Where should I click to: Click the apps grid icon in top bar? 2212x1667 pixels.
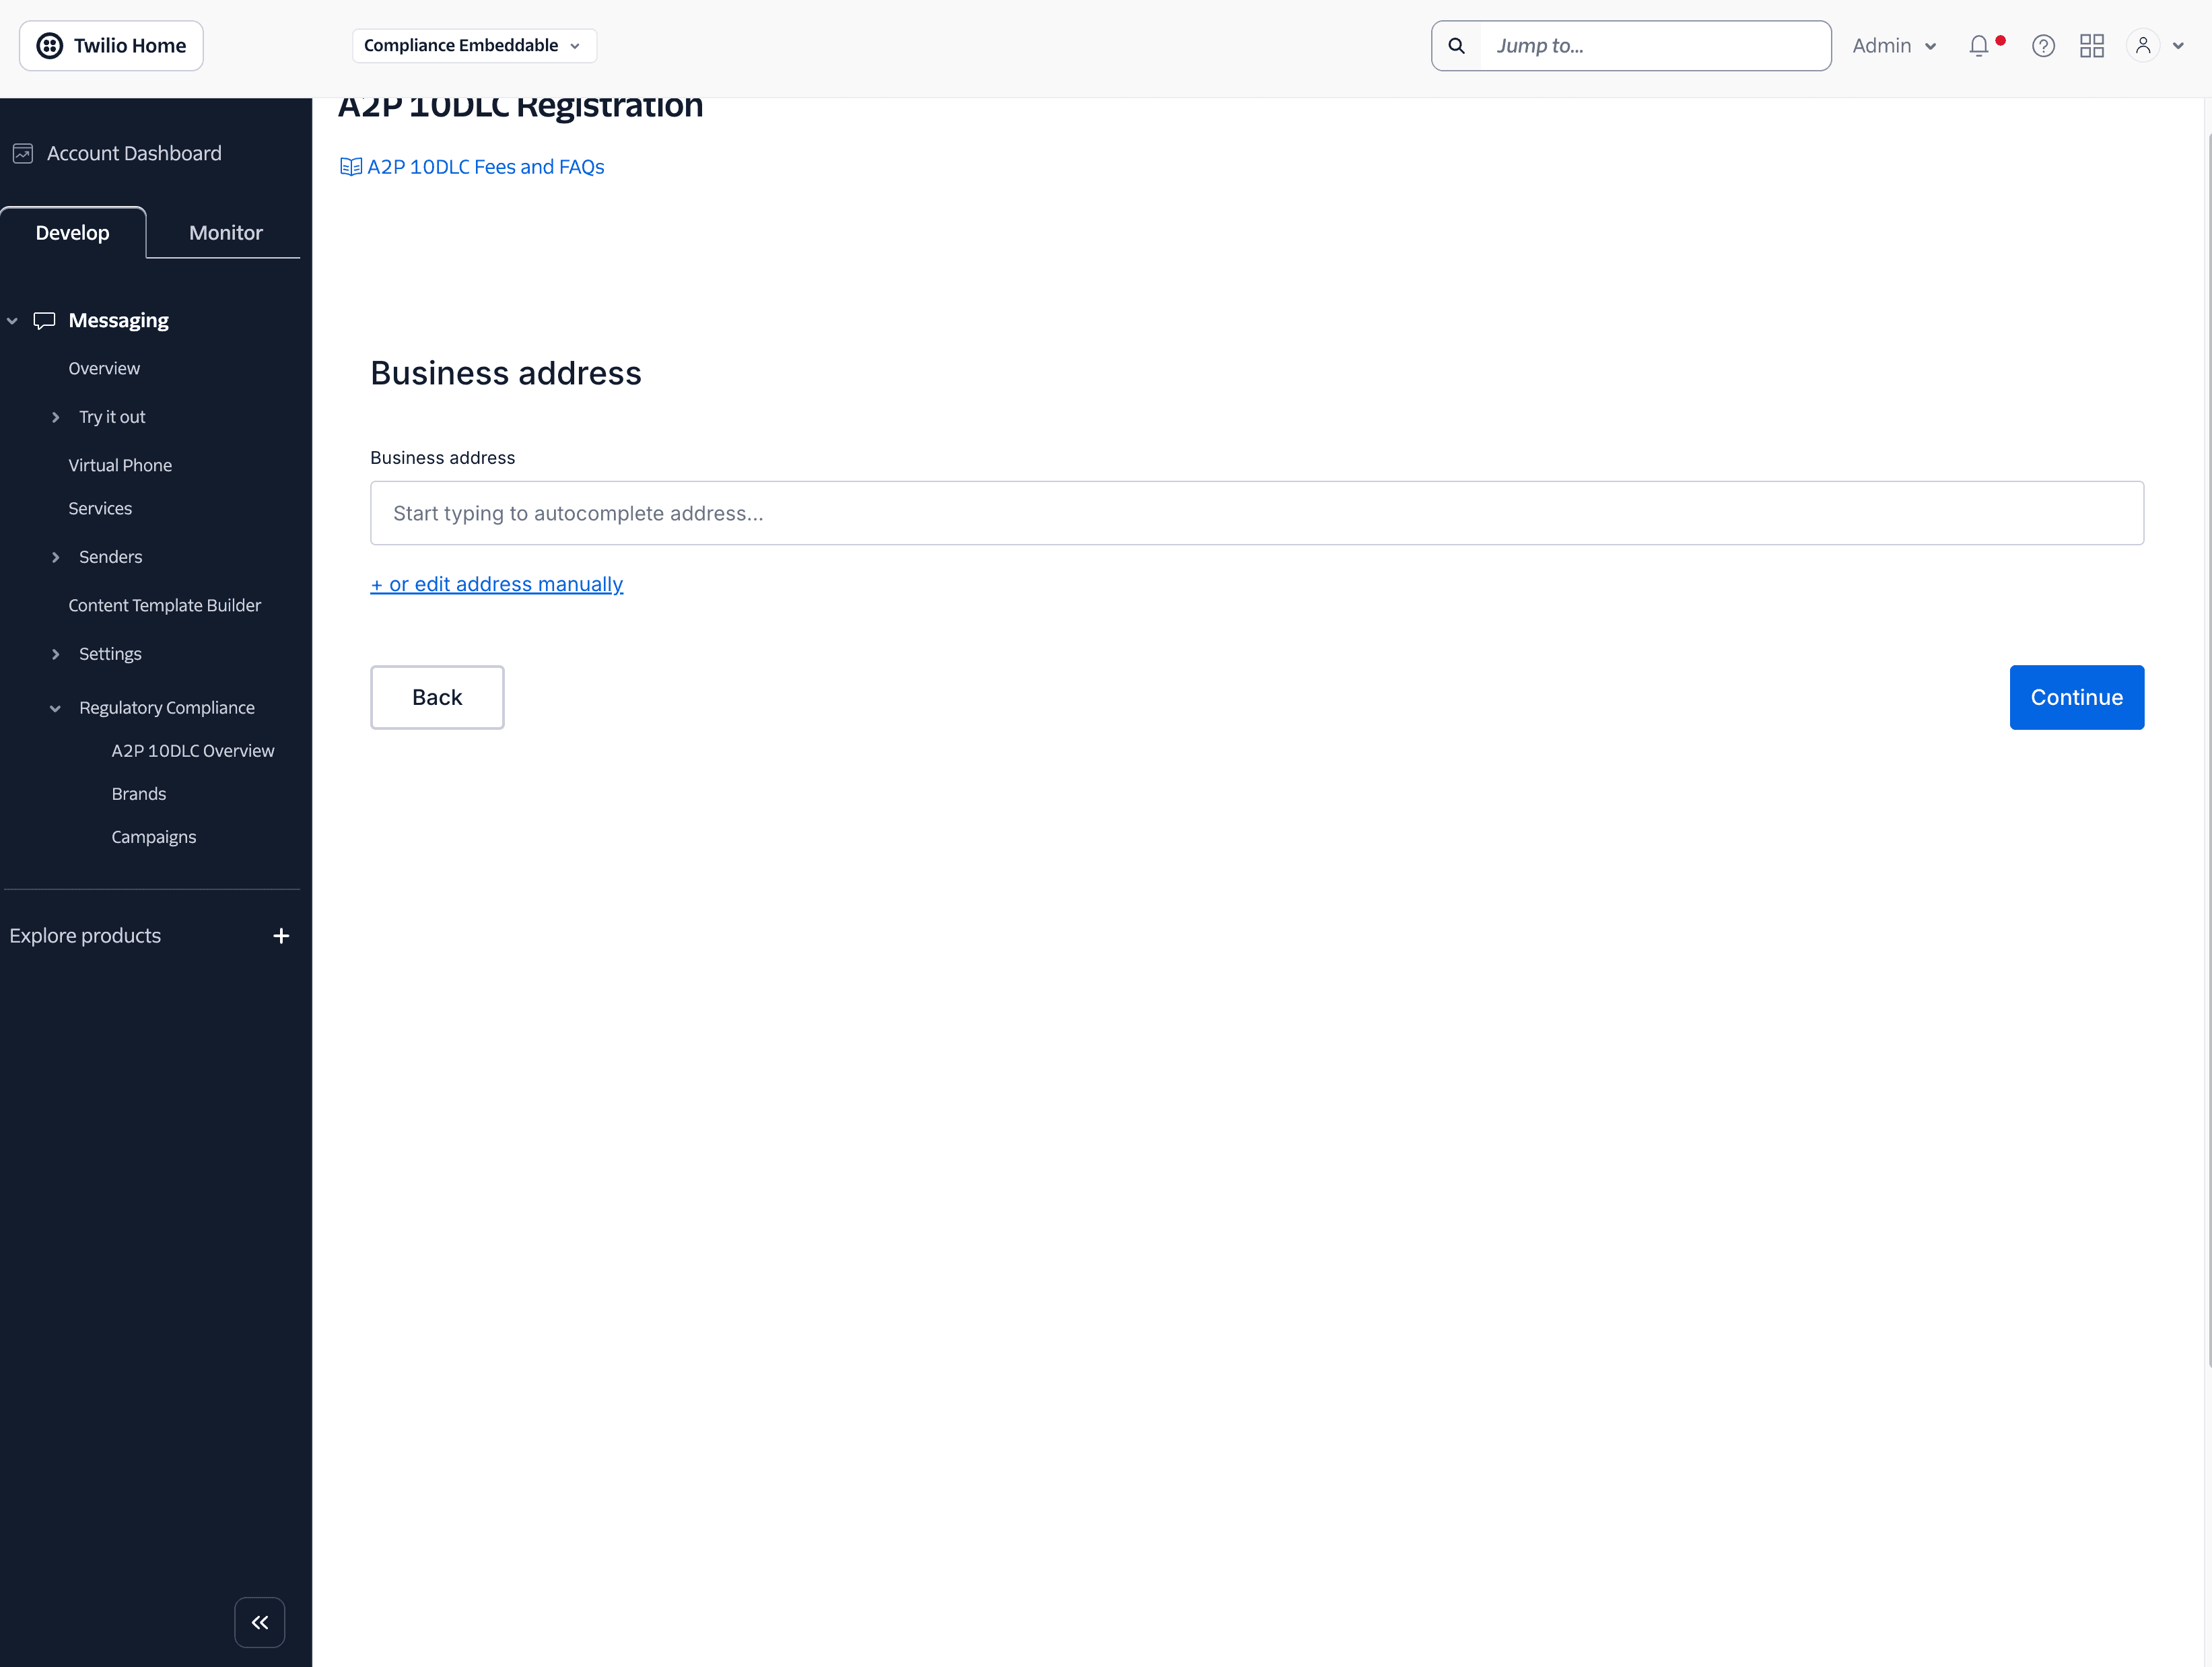(2091, 45)
